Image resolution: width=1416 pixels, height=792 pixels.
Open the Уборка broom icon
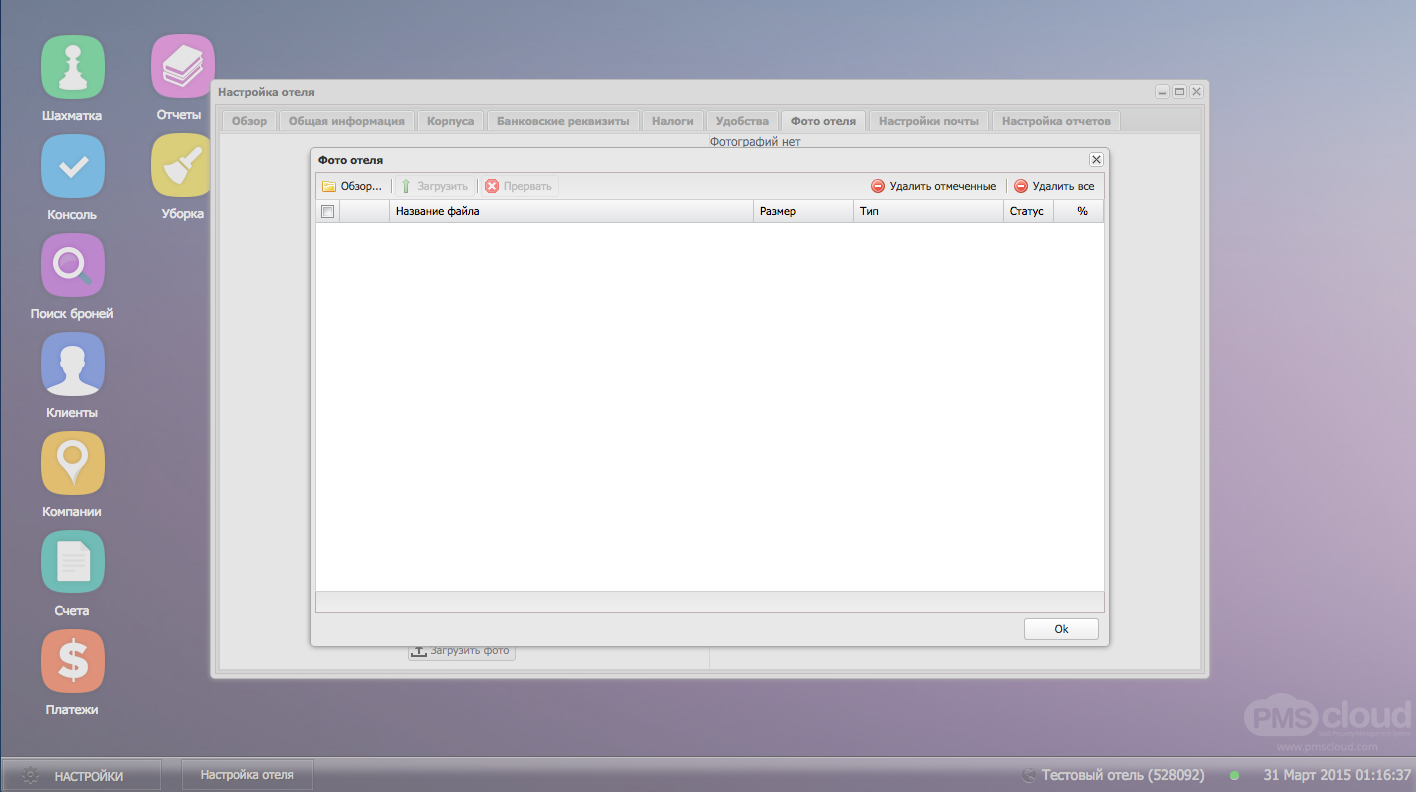click(181, 166)
